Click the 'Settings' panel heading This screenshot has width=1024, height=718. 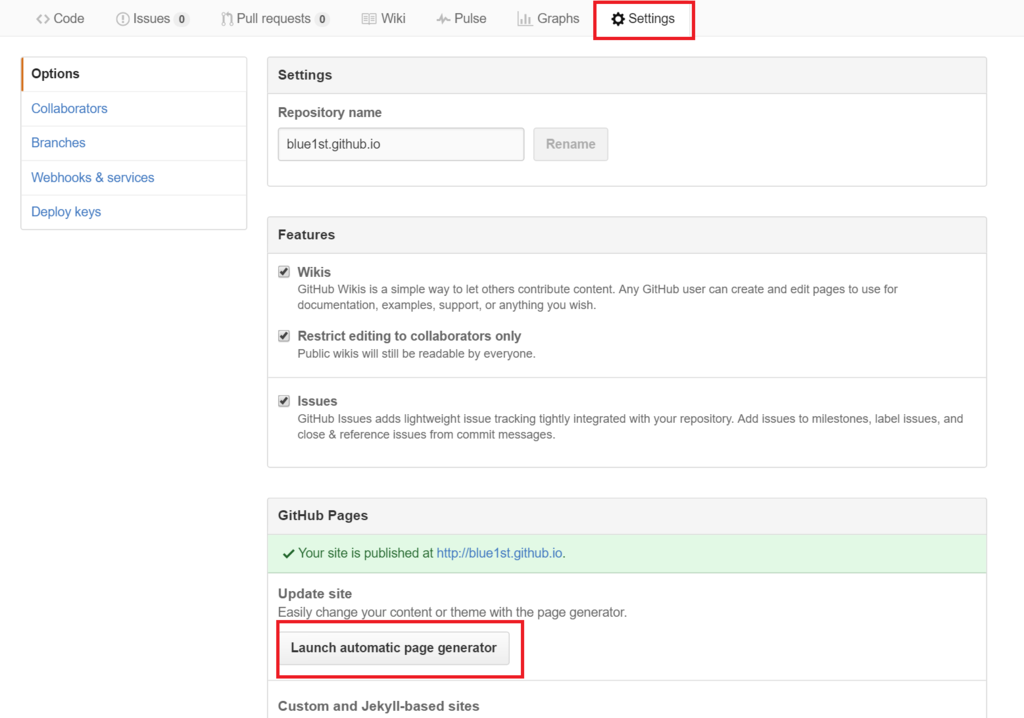(305, 75)
